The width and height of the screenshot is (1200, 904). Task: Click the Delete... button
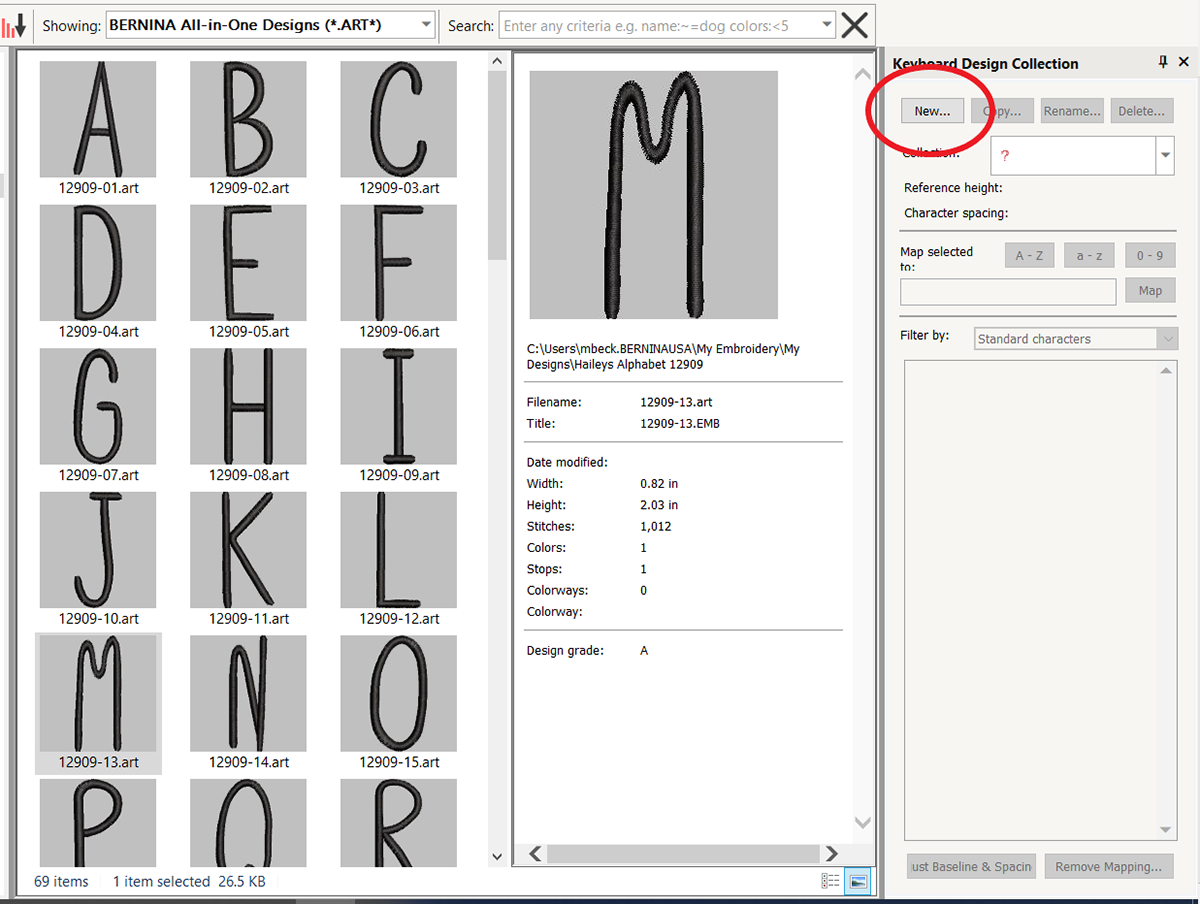1141,111
